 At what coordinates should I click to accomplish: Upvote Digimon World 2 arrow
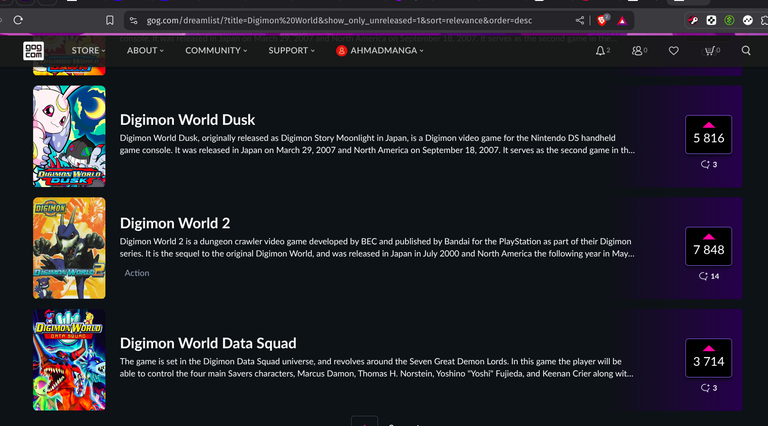click(709, 237)
